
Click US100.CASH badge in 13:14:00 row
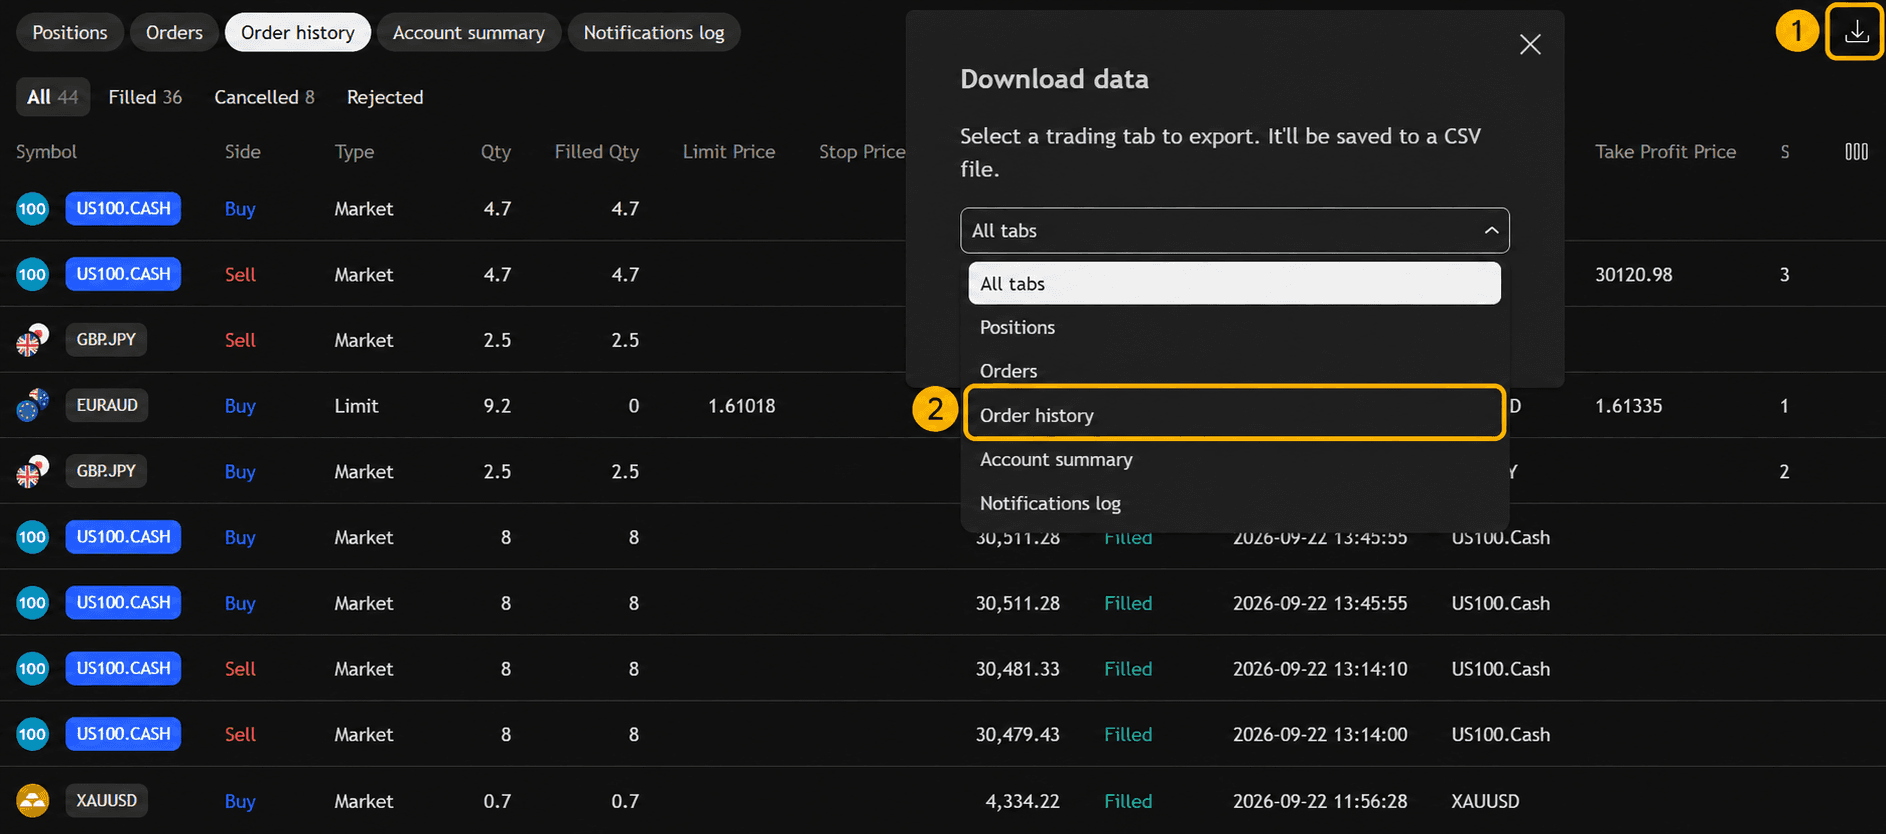coord(123,734)
